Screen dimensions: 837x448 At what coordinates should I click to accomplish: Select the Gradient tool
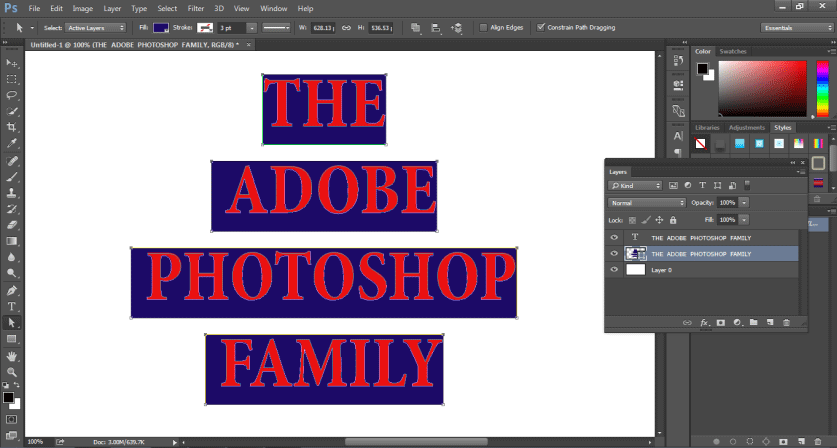[x=11, y=241]
